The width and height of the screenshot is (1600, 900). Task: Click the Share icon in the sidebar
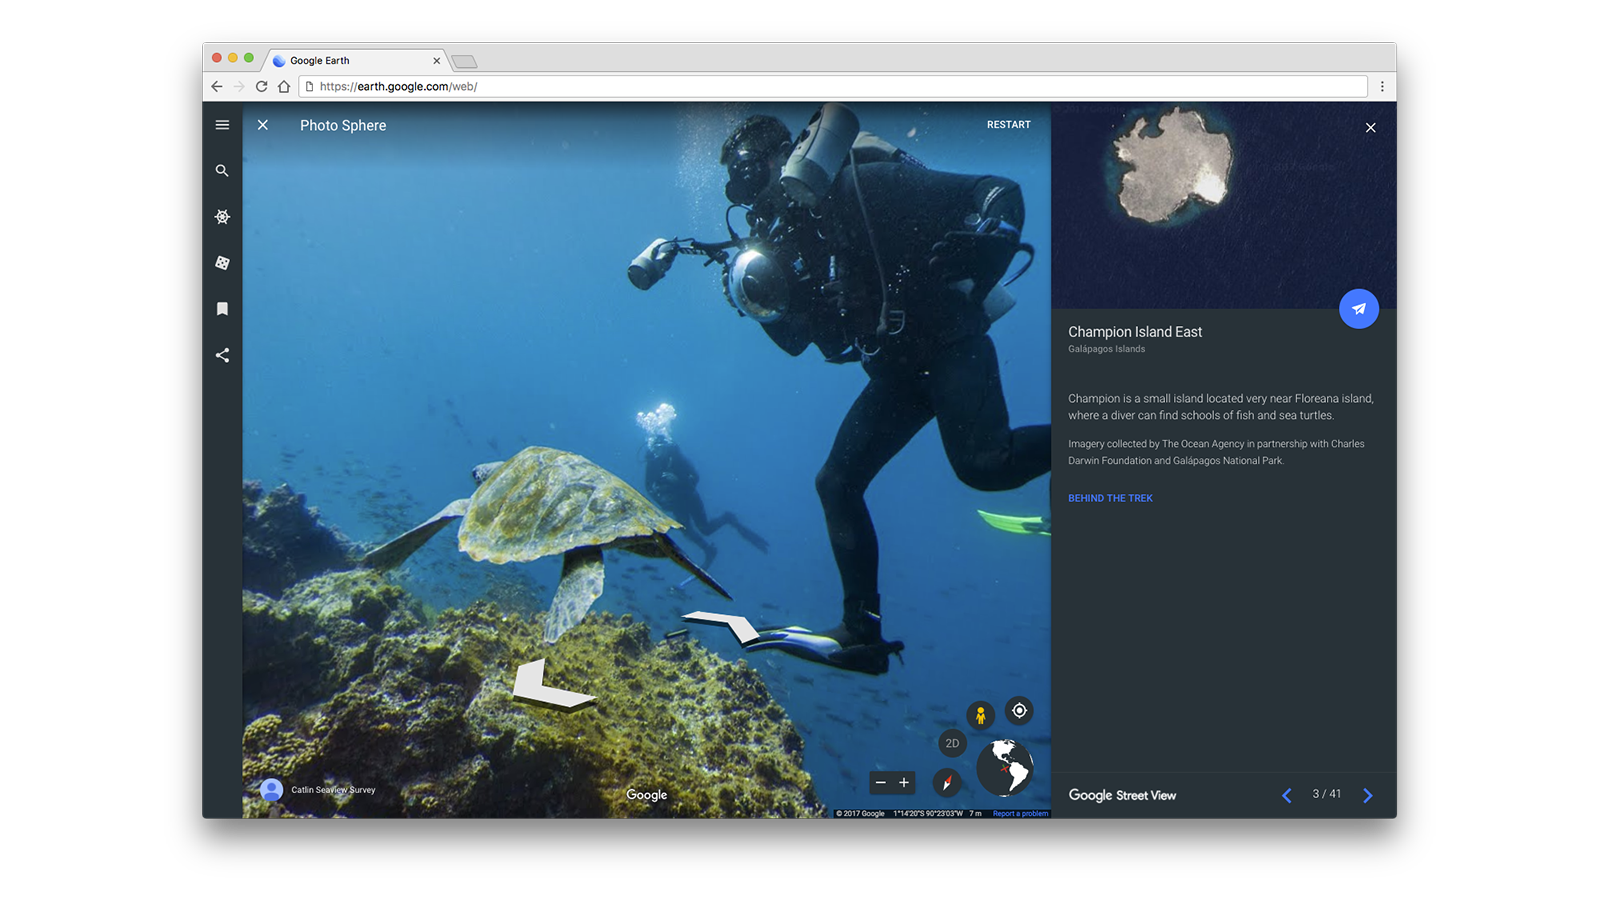[222, 355]
